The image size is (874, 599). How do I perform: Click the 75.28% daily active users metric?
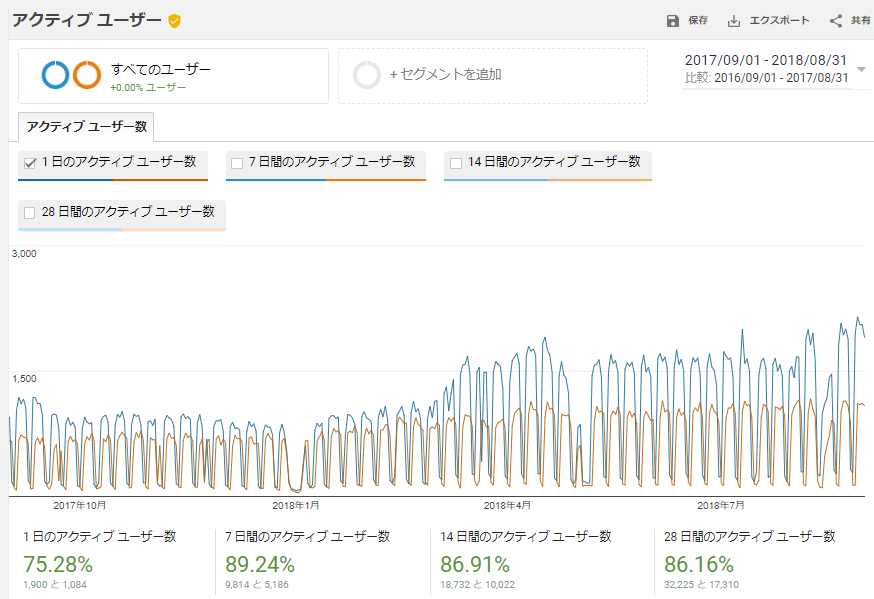58,564
